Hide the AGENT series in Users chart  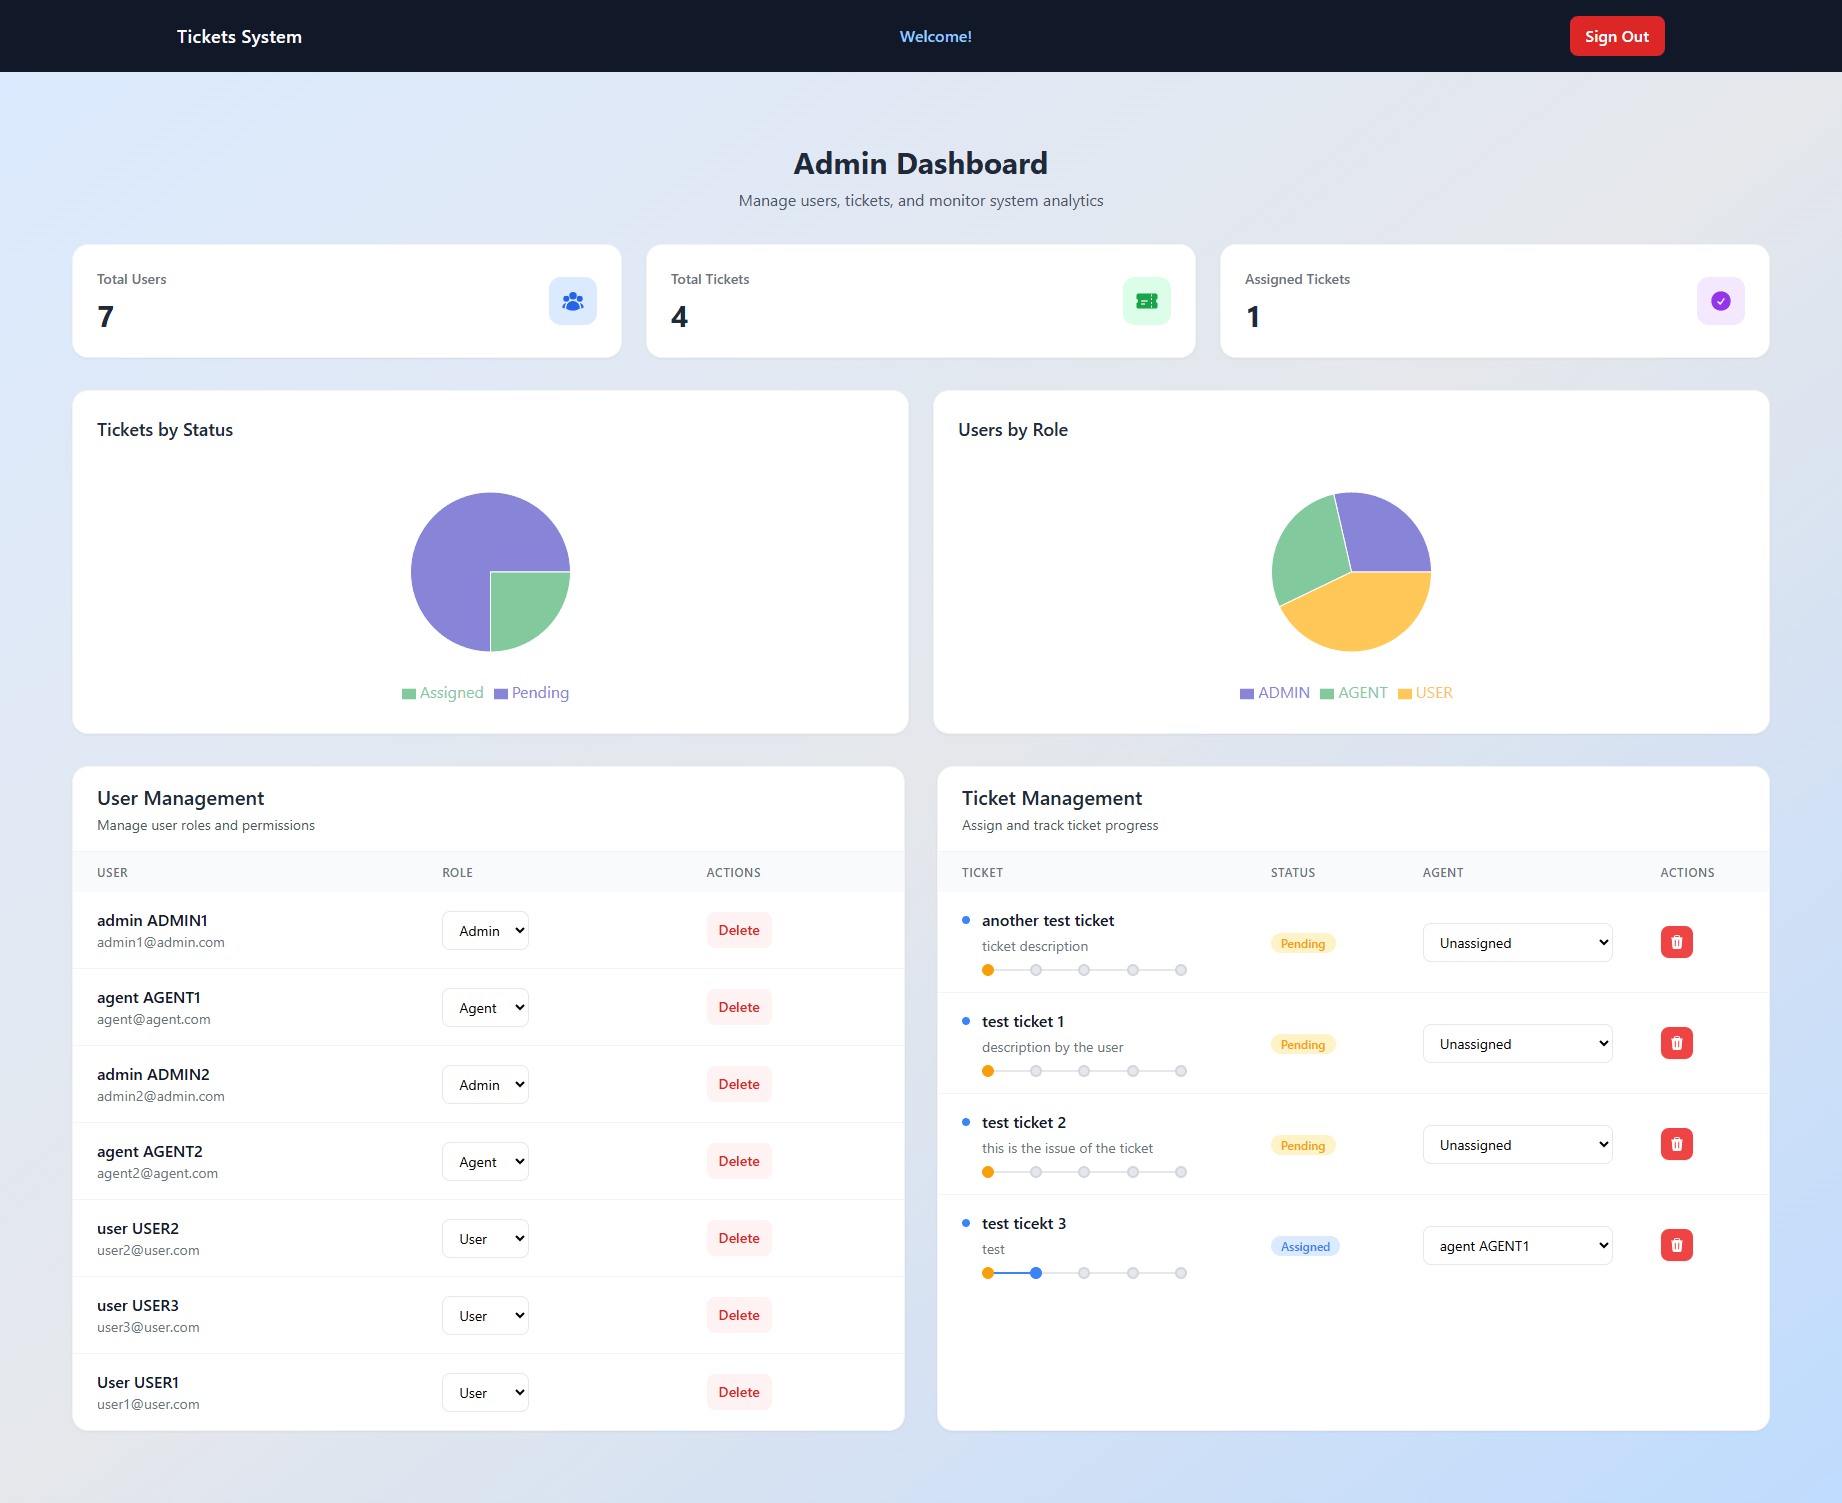tap(1353, 693)
